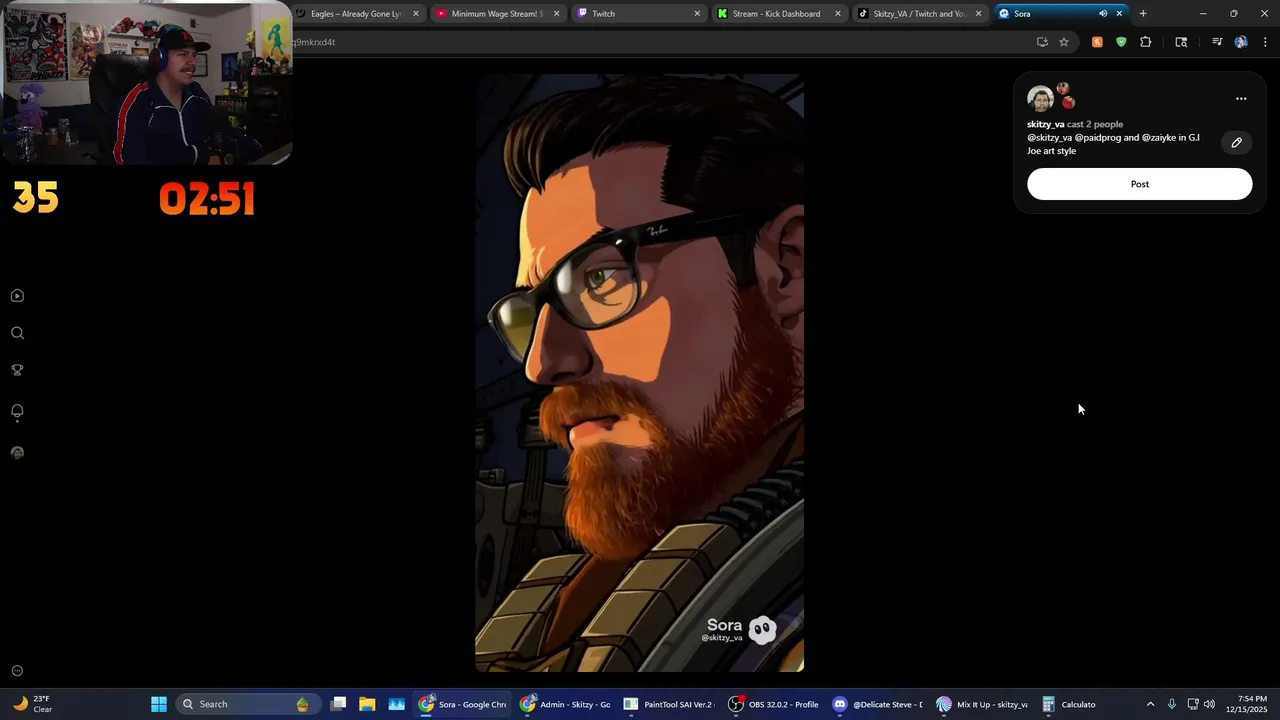
Task: Open the Sora home sidebar icon
Action: coord(17,296)
